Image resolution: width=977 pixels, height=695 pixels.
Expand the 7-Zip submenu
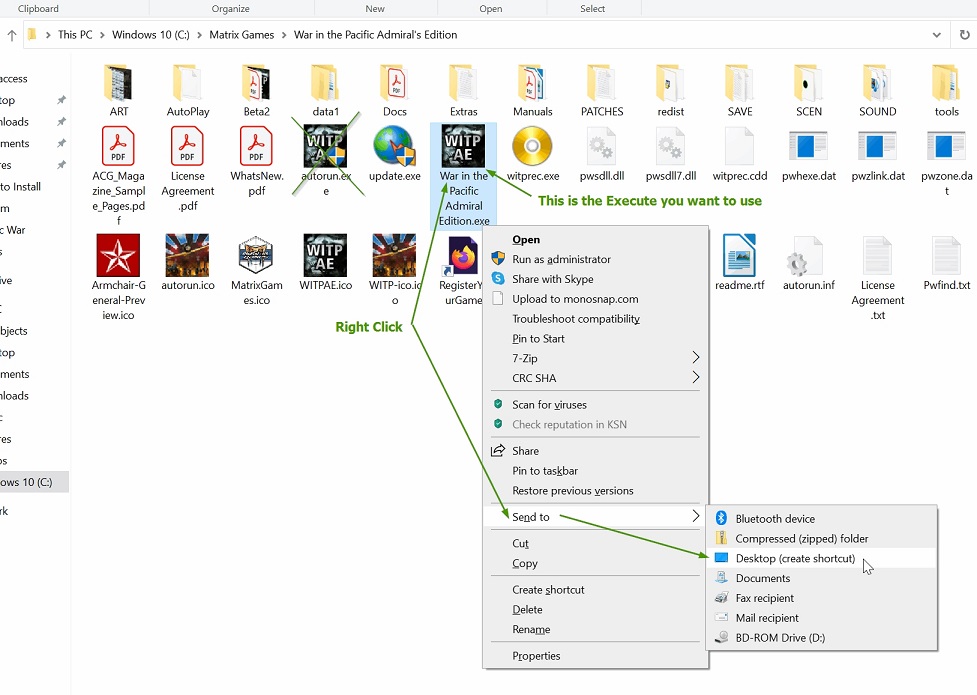click(x=596, y=358)
